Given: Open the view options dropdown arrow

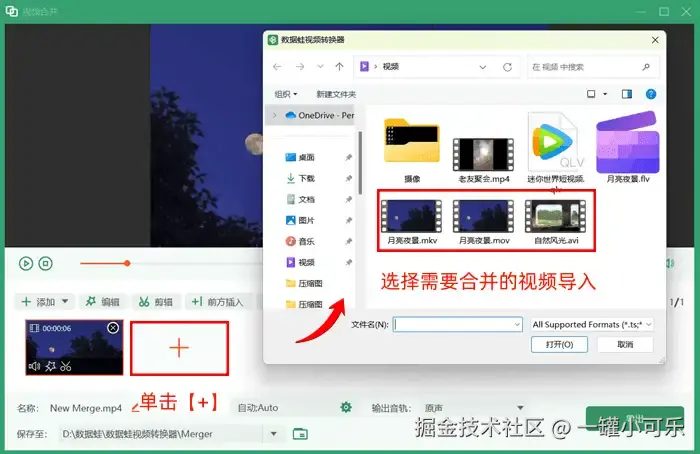Looking at the screenshot, I should [x=605, y=94].
